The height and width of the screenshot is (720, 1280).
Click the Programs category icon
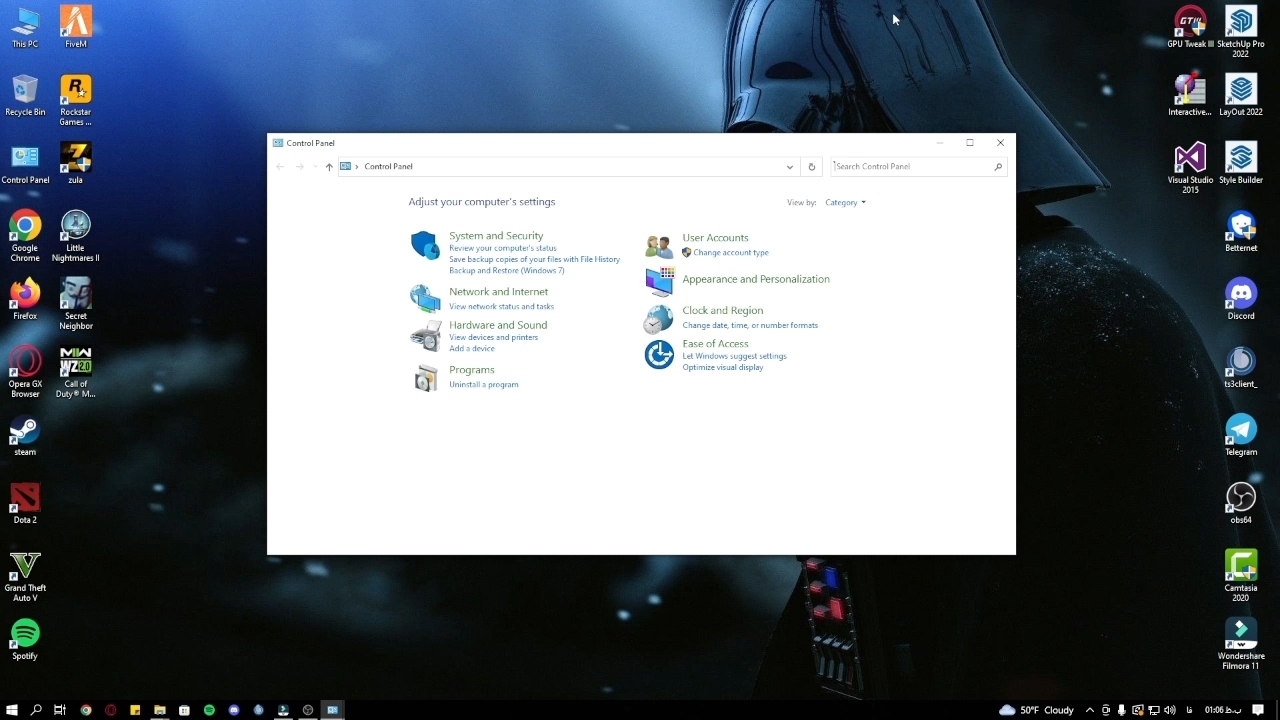click(426, 377)
